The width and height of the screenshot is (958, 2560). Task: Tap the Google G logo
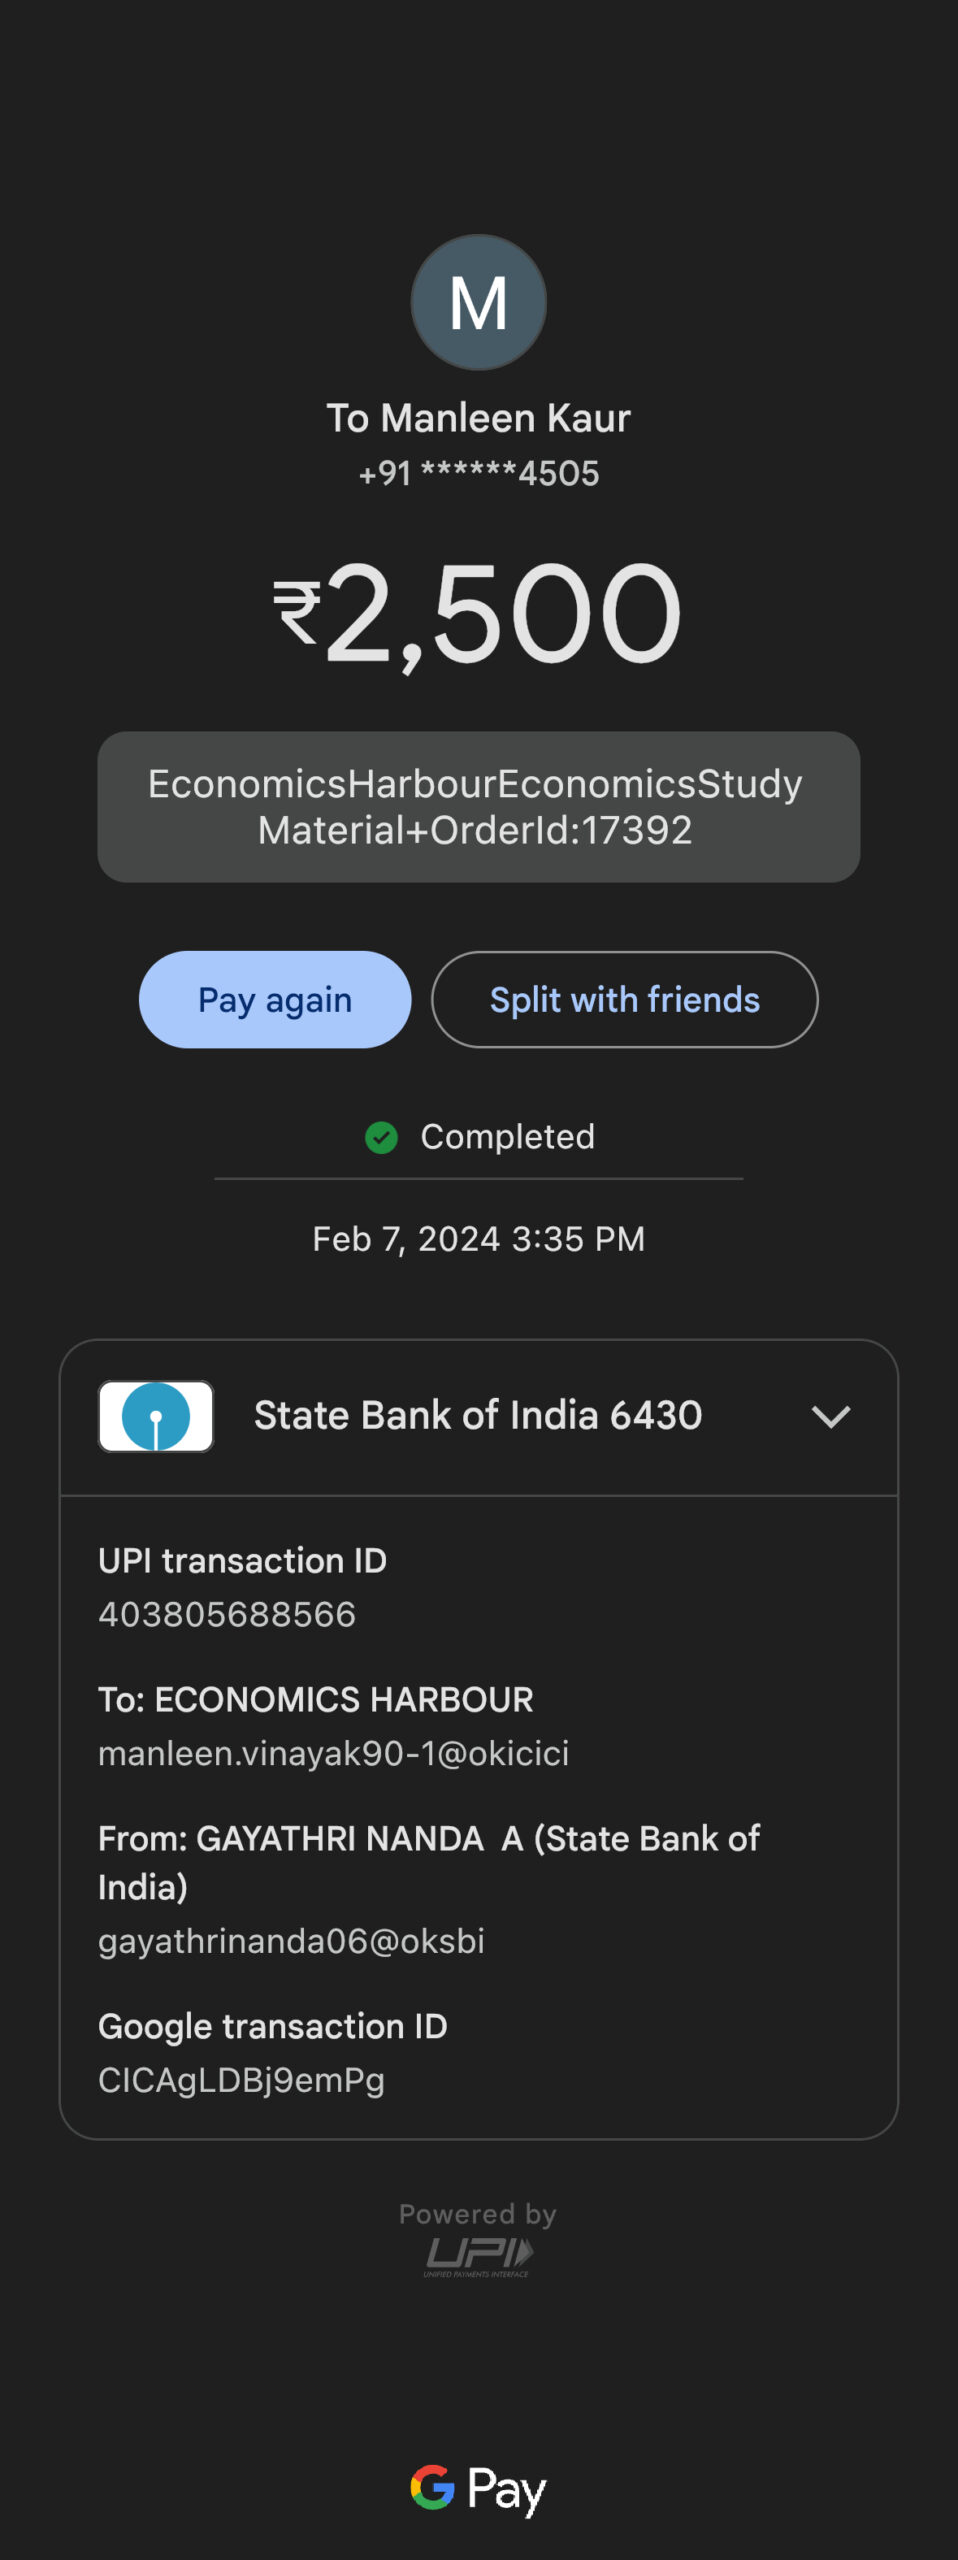point(432,2487)
